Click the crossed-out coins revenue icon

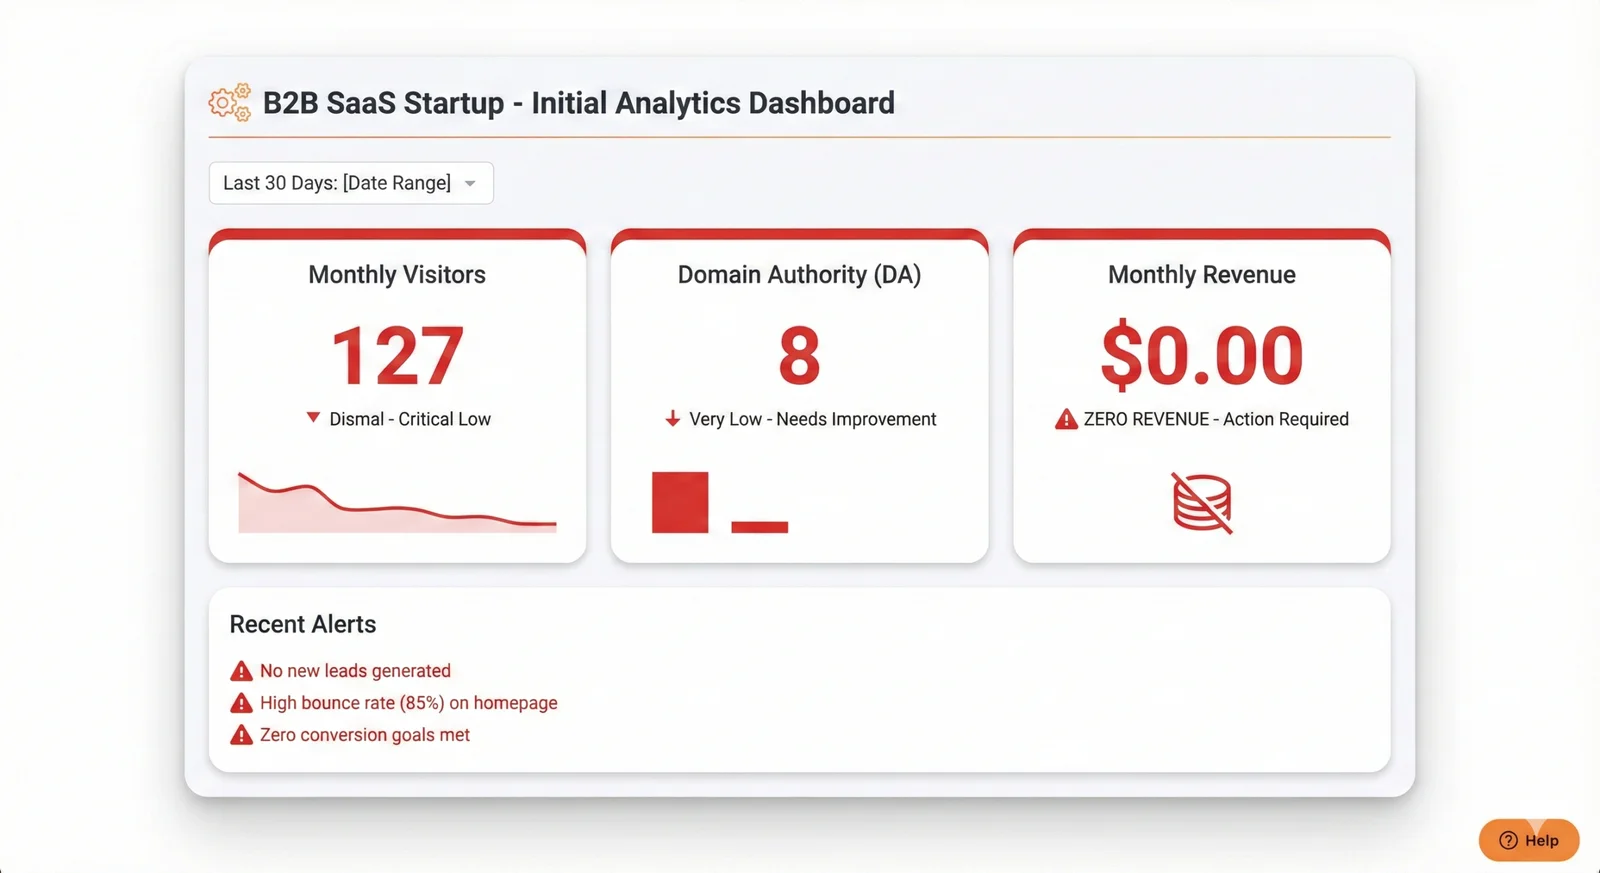tap(1201, 502)
